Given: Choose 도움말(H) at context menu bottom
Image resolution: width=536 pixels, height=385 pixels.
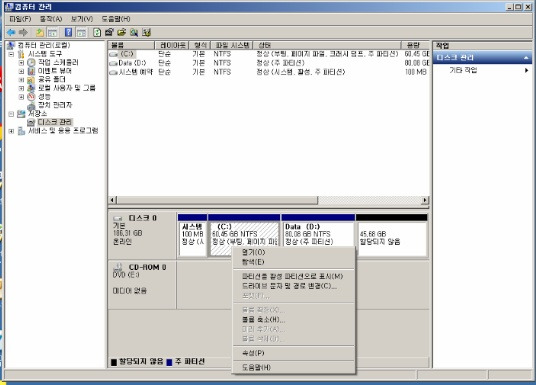Looking at the screenshot, I should [293, 367].
